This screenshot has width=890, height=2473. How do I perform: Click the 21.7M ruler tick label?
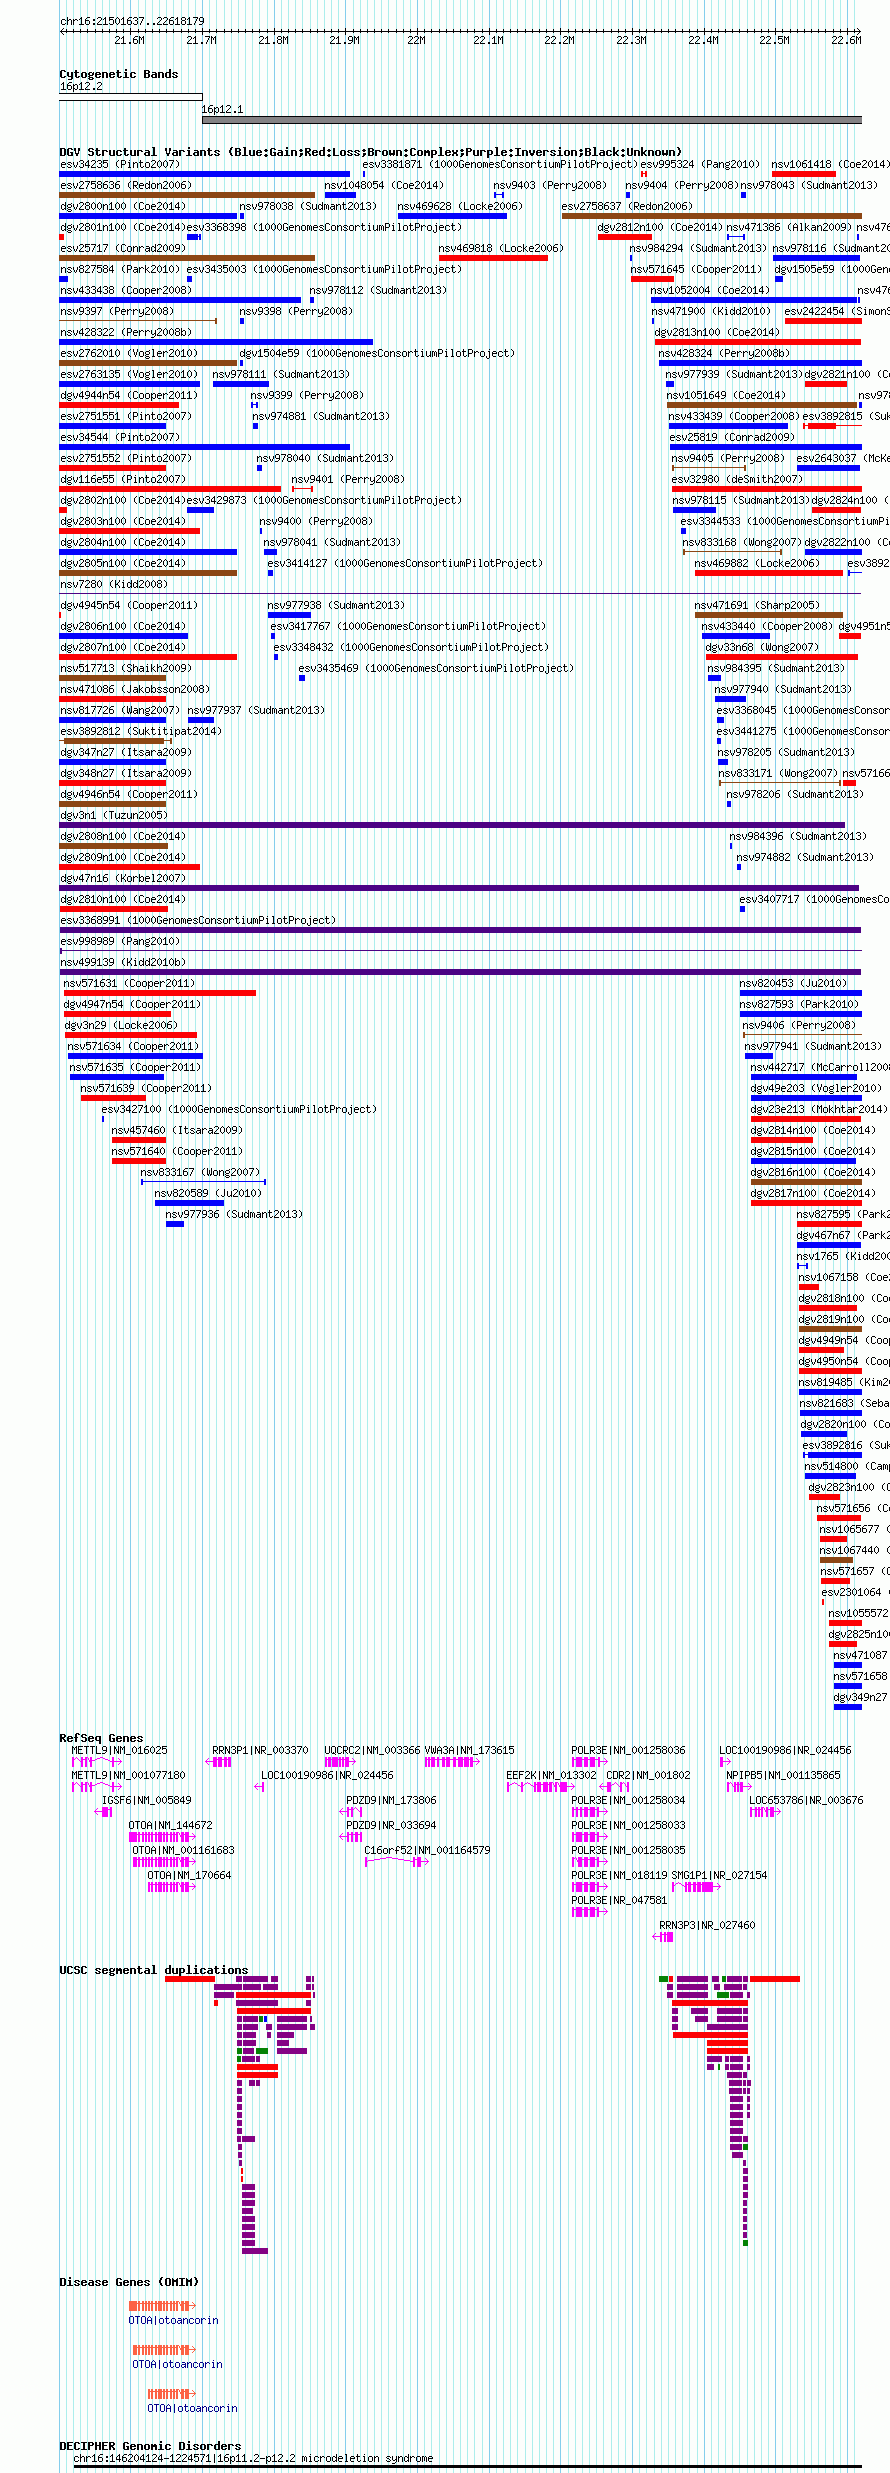(201, 40)
